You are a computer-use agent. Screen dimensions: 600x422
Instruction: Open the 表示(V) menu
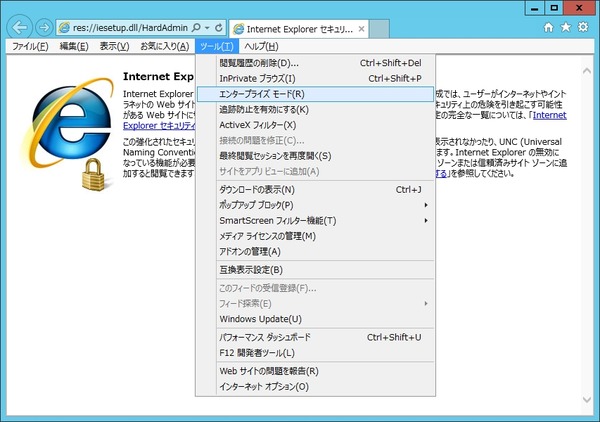click(x=114, y=46)
